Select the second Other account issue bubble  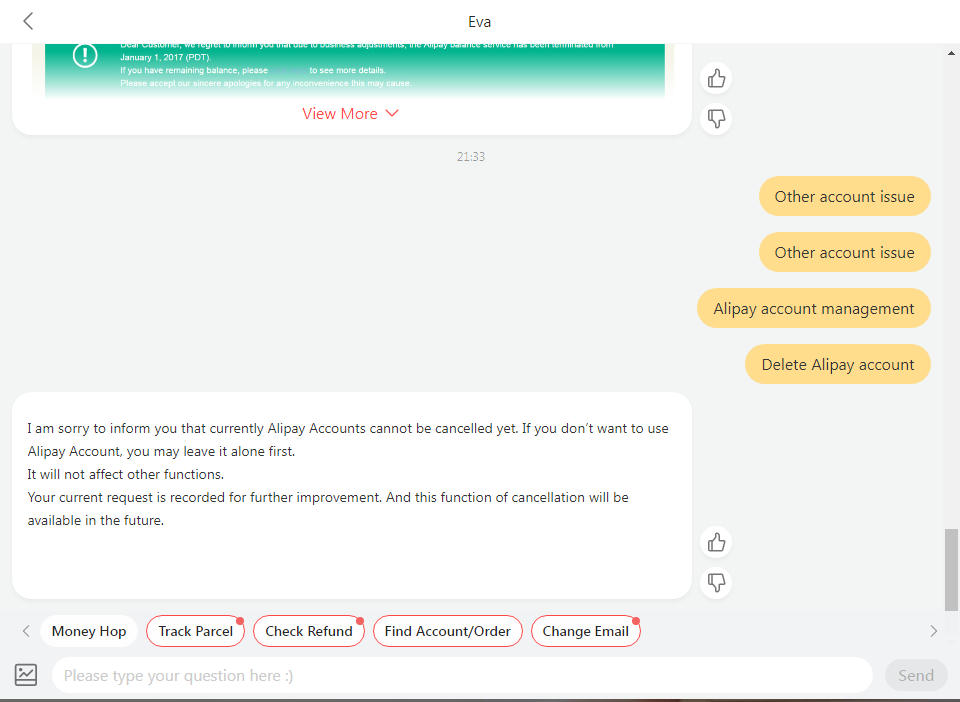coord(844,252)
